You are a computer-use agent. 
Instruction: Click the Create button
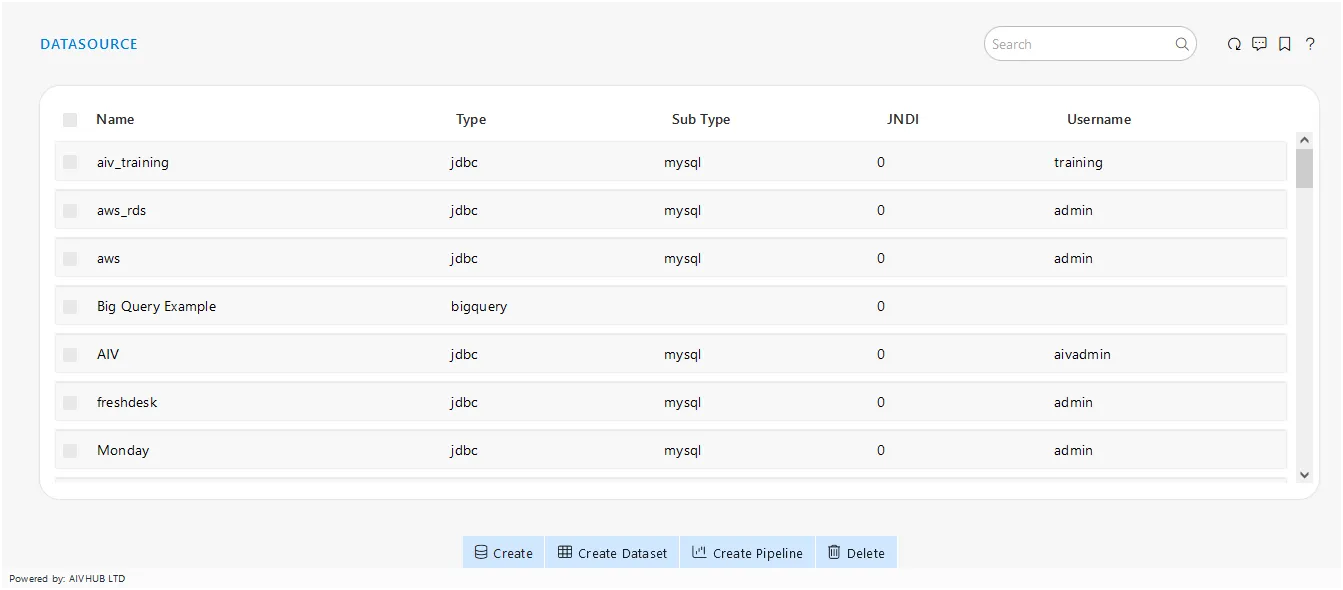coord(503,553)
